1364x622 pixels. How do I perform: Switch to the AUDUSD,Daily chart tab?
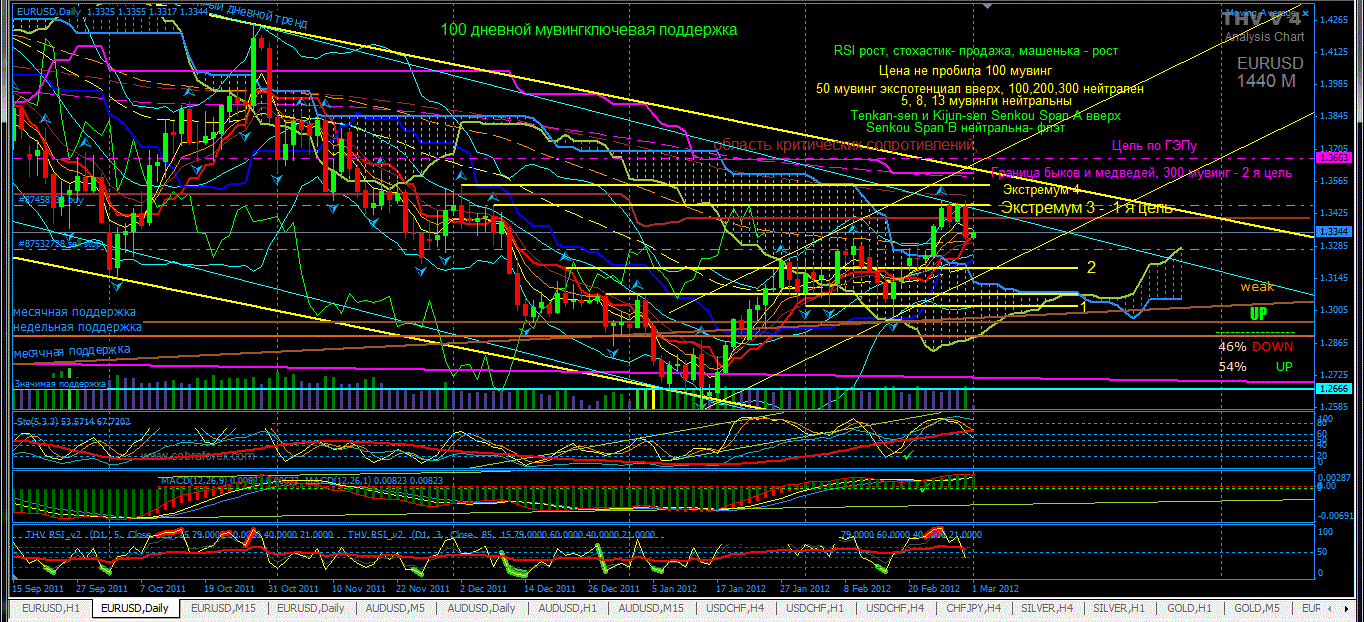pyautogui.click(x=482, y=608)
